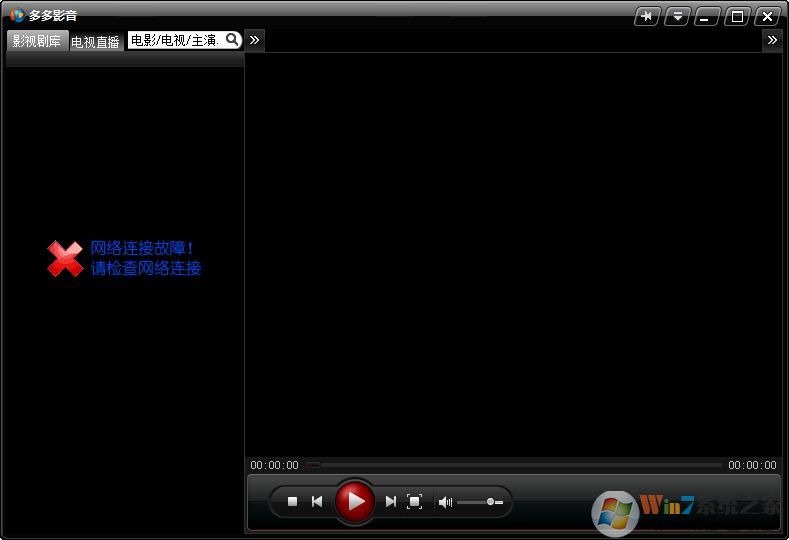Toggle fullscreen video mode
This screenshot has width=789, height=540.
(x=414, y=502)
